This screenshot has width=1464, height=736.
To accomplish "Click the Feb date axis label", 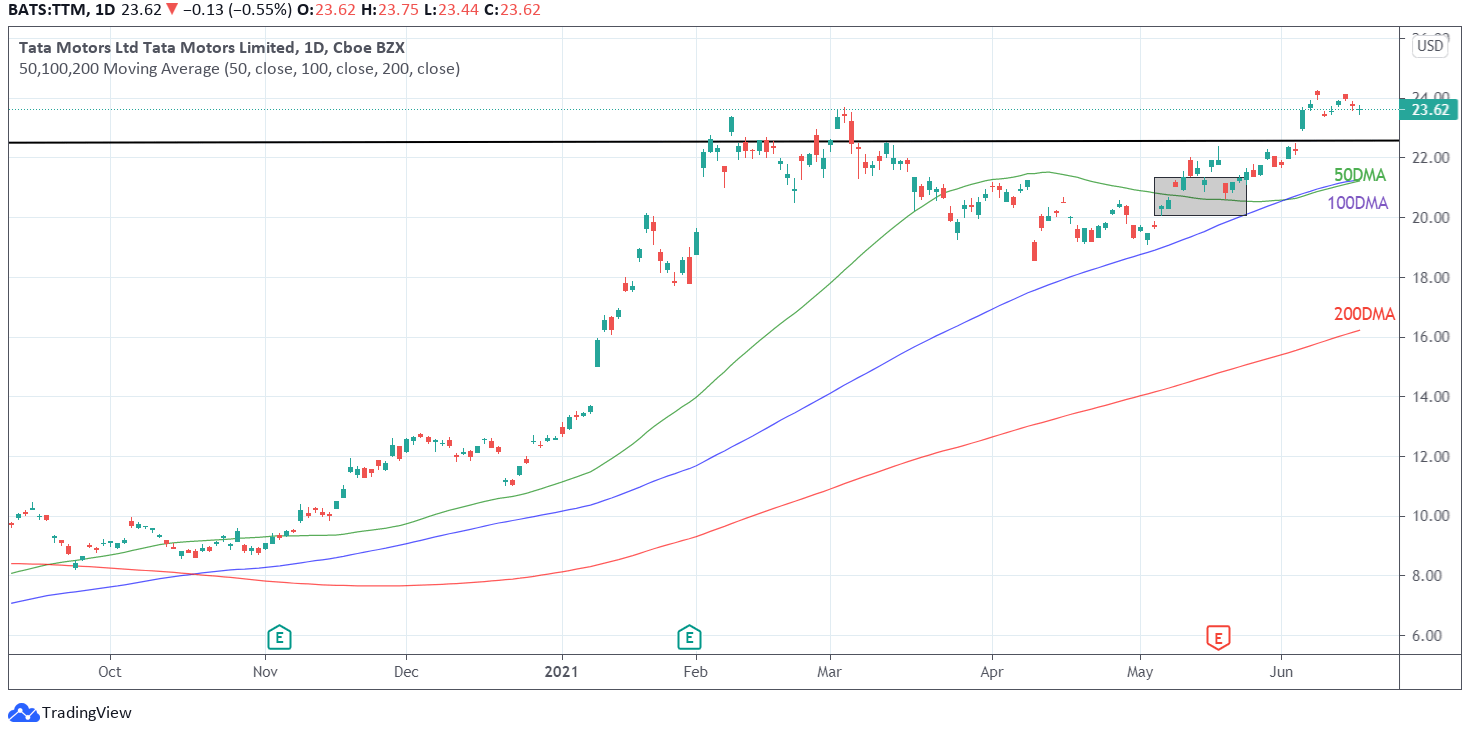I will (695, 671).
